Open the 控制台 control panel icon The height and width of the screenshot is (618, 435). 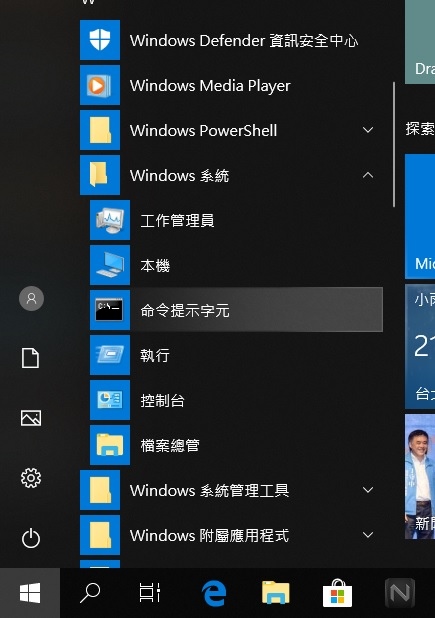[110, 400]
